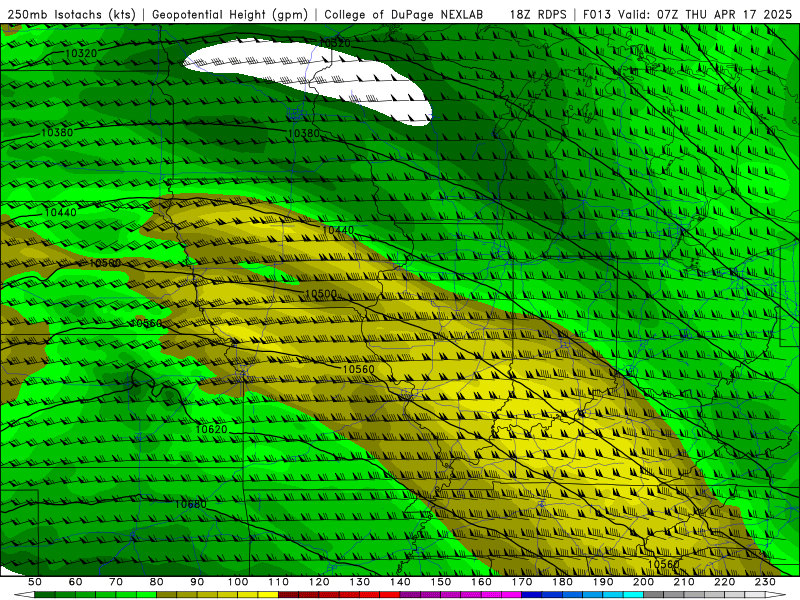This screenshot has width=800, height=600.
Task: Pick the 160 legend value
Action: pyautogui.click(x=481, y=582)
